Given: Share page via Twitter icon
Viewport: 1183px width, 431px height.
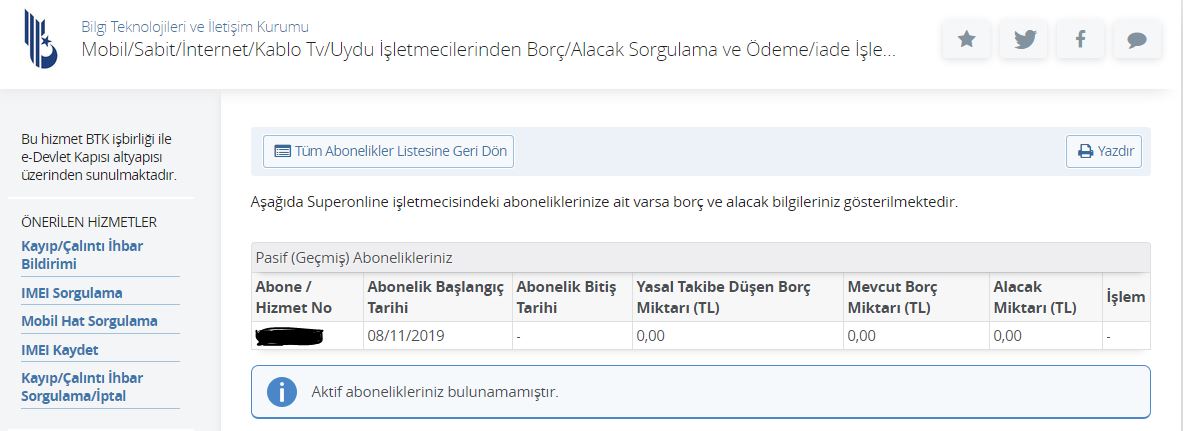Looking at the screenshot, I should tap(1024, 39).
